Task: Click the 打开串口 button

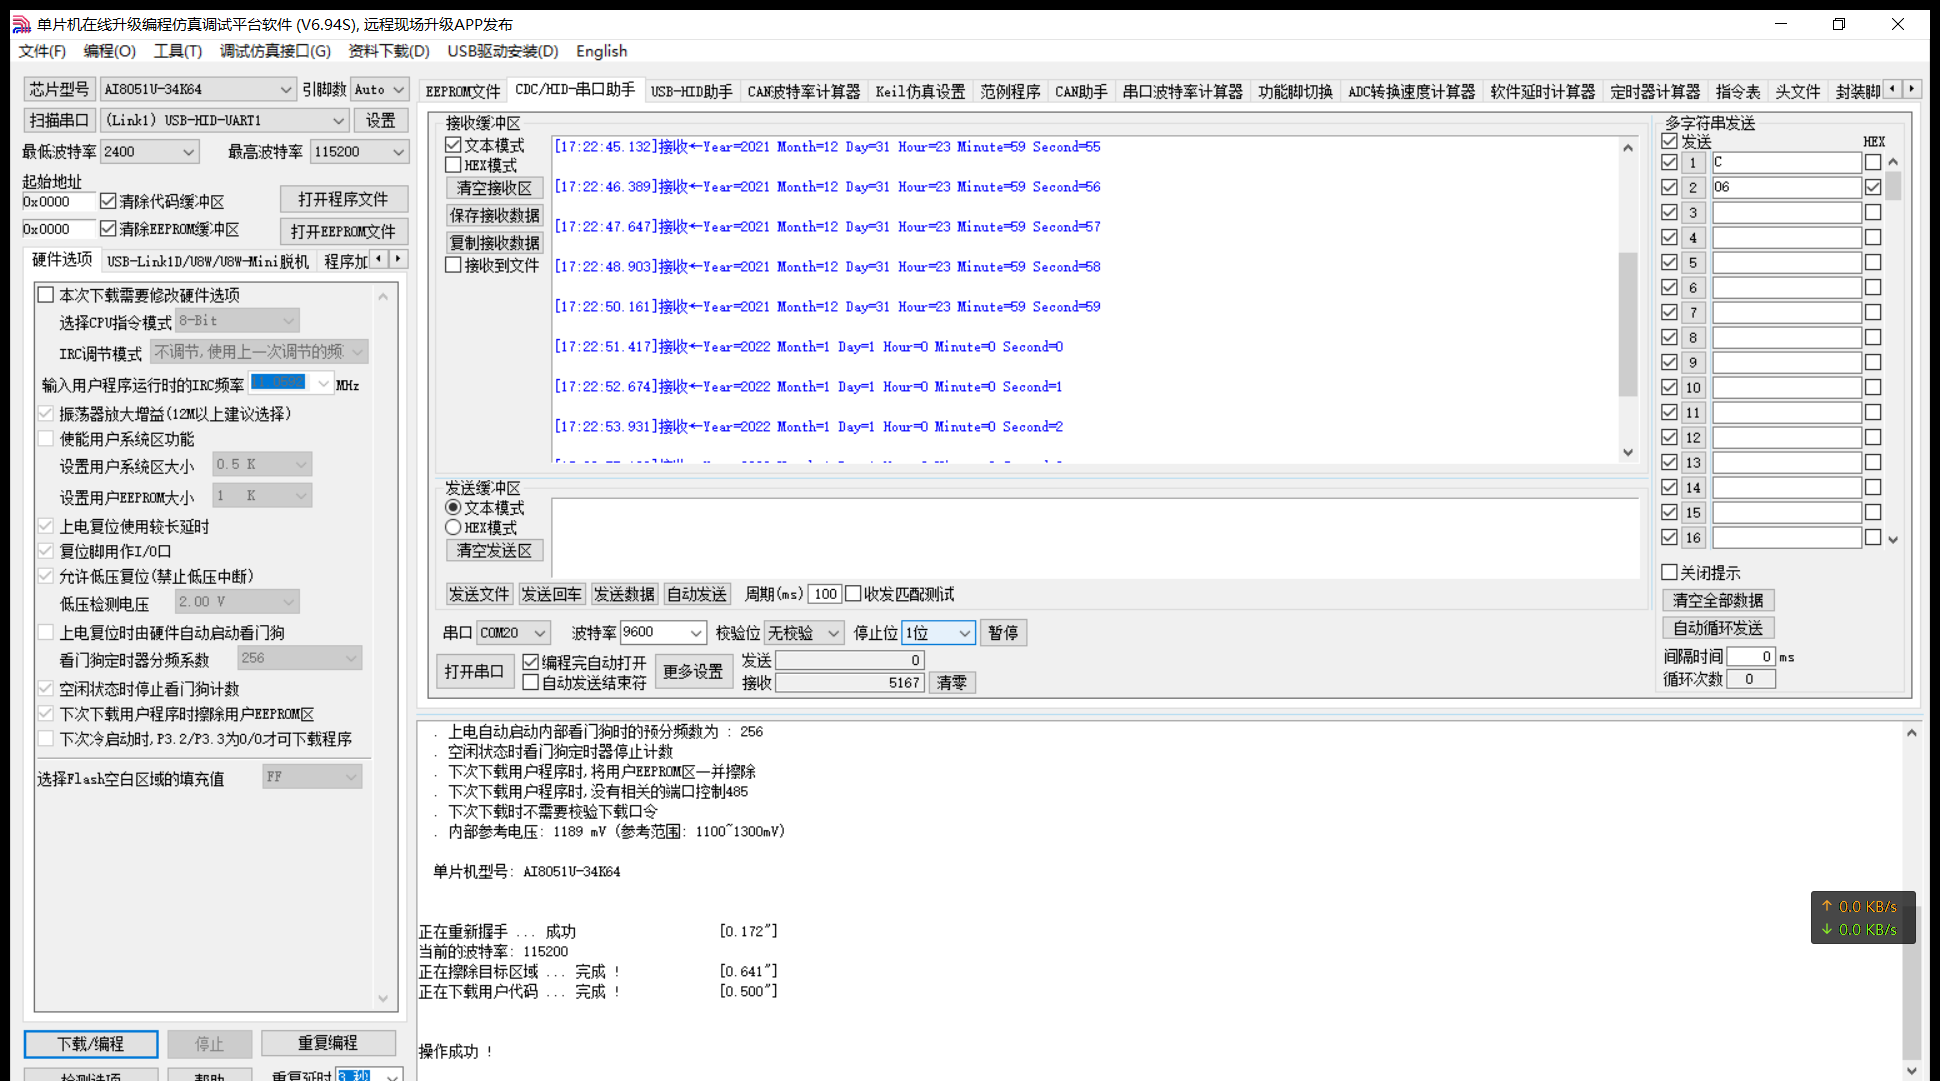Action: 475,671
